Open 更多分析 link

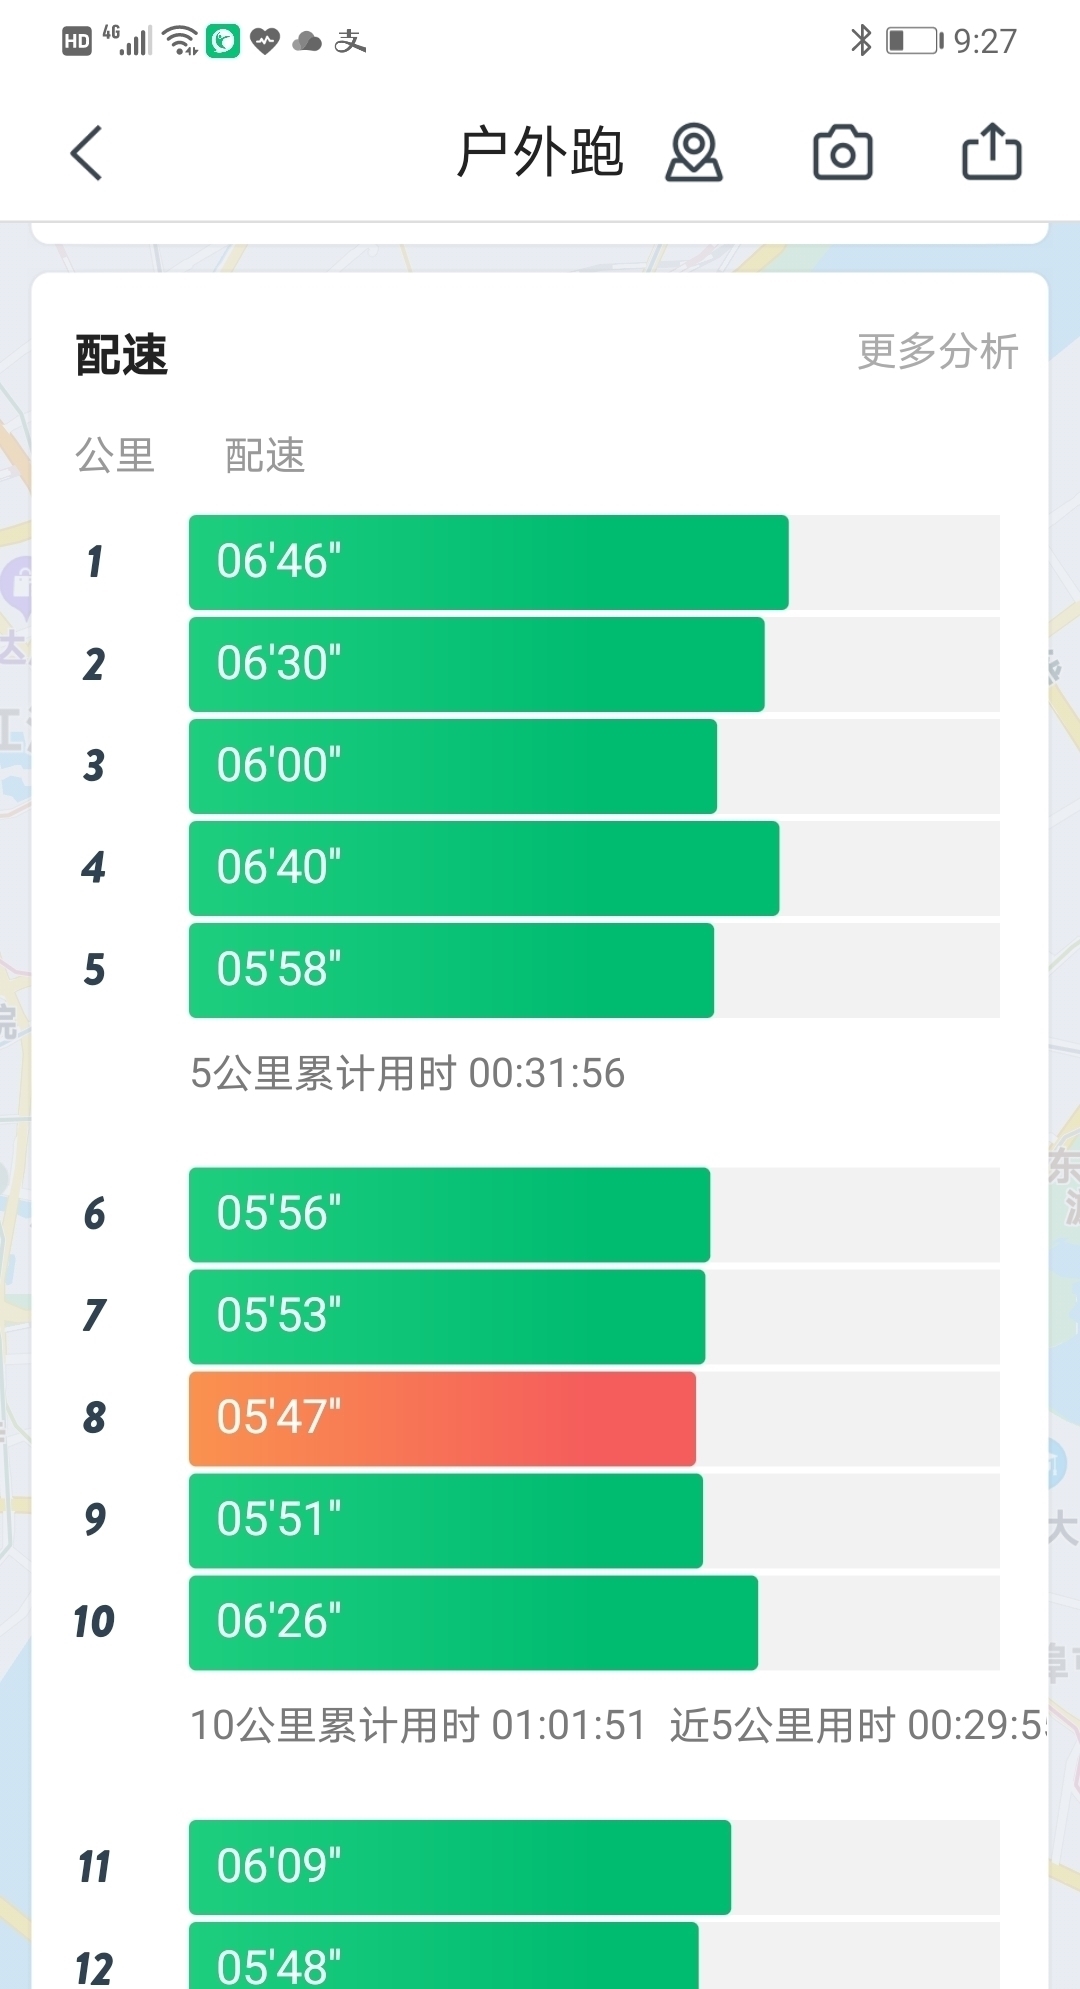937,352
